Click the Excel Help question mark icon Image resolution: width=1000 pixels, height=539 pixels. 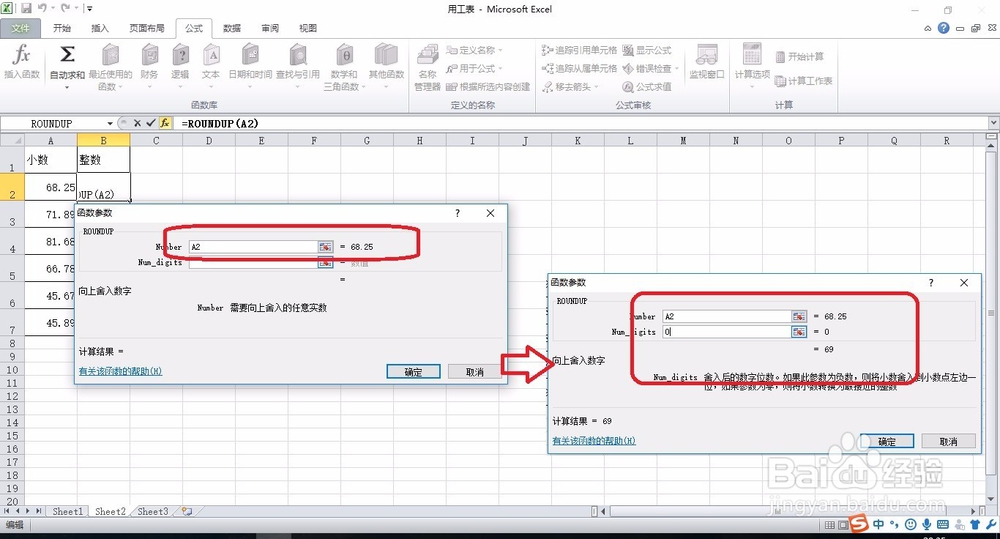(x=943, y=28)
